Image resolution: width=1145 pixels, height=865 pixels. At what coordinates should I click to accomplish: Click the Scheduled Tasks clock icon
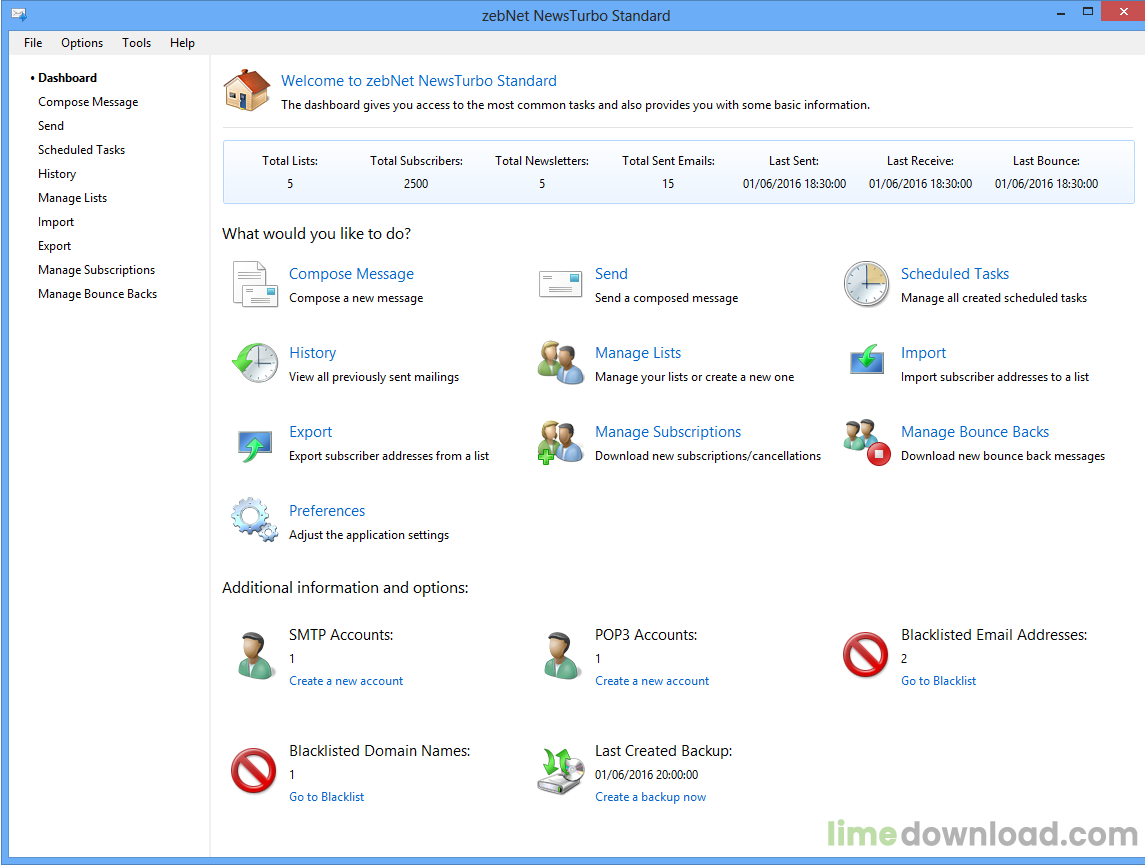(866, 284)
